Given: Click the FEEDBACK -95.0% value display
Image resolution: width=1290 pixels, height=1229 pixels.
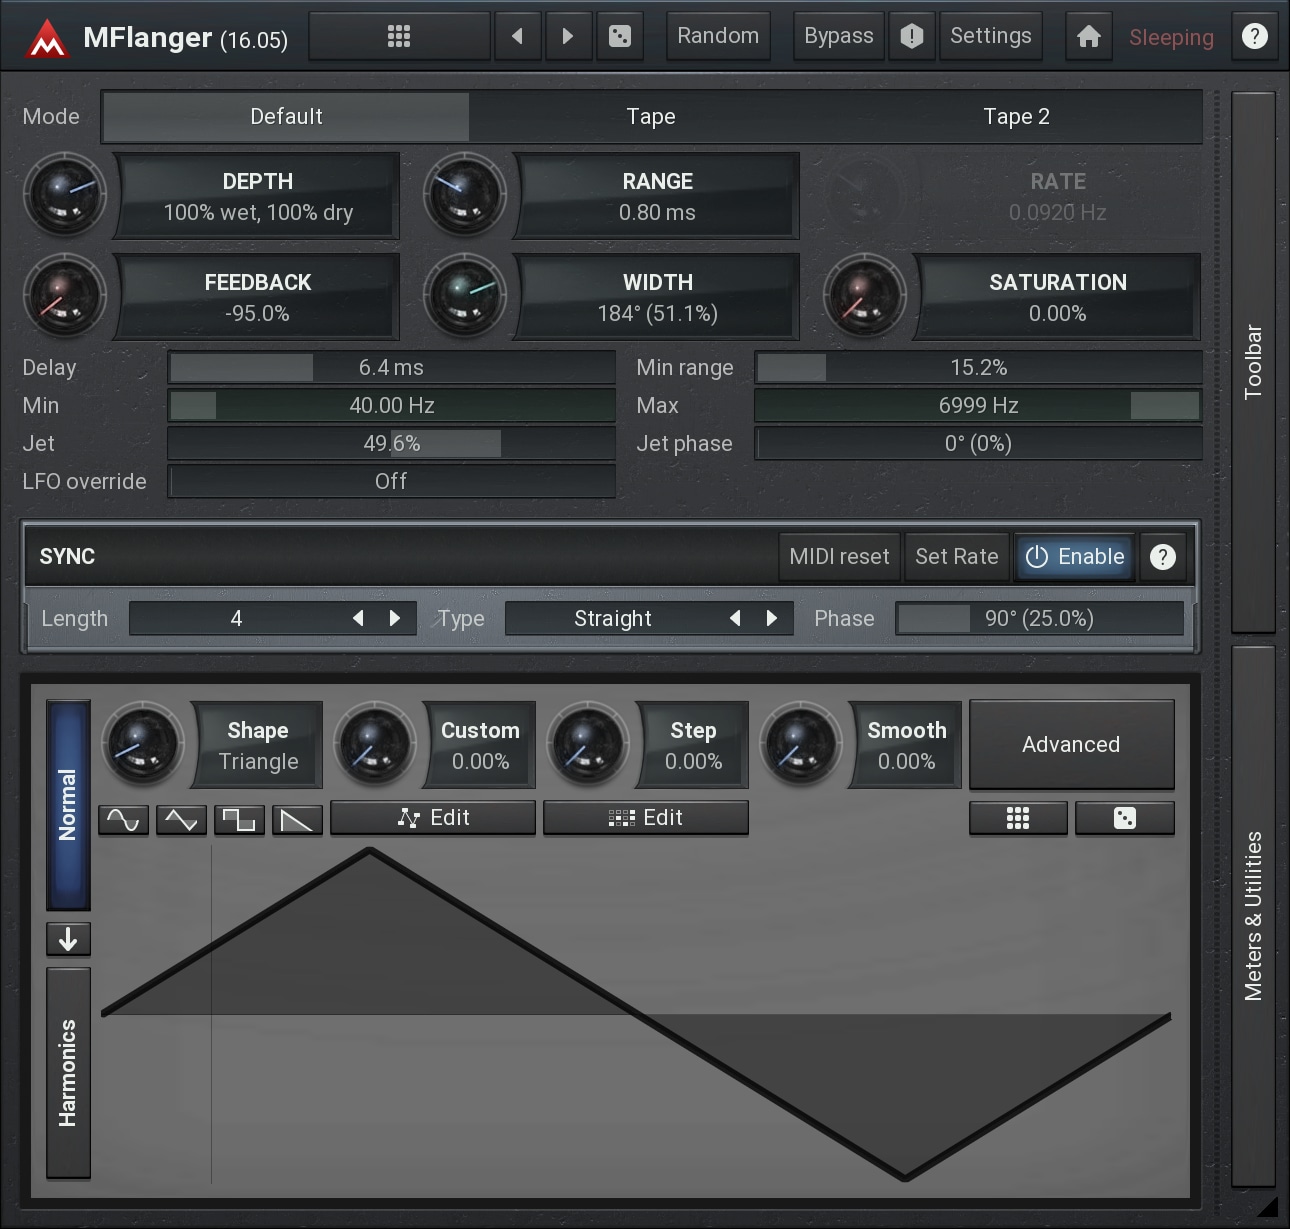Looking at the screenshot, I should pyautogui.click(x=258, y=297).
